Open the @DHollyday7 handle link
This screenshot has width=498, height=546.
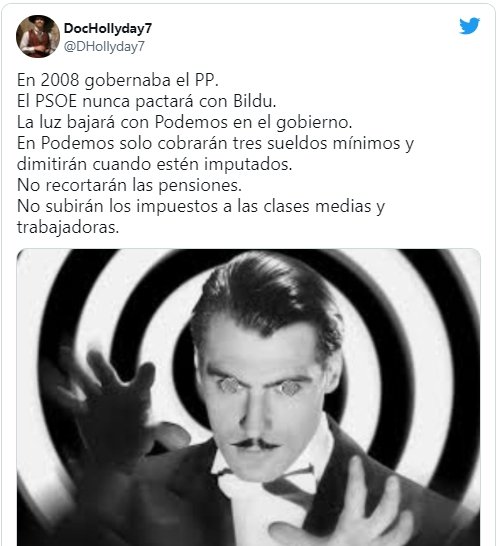coord(104,46)
